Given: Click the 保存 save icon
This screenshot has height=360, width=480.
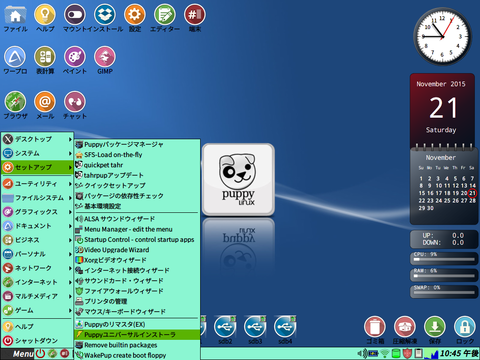Looking at the screenshot, I should [x=435, y=327].
